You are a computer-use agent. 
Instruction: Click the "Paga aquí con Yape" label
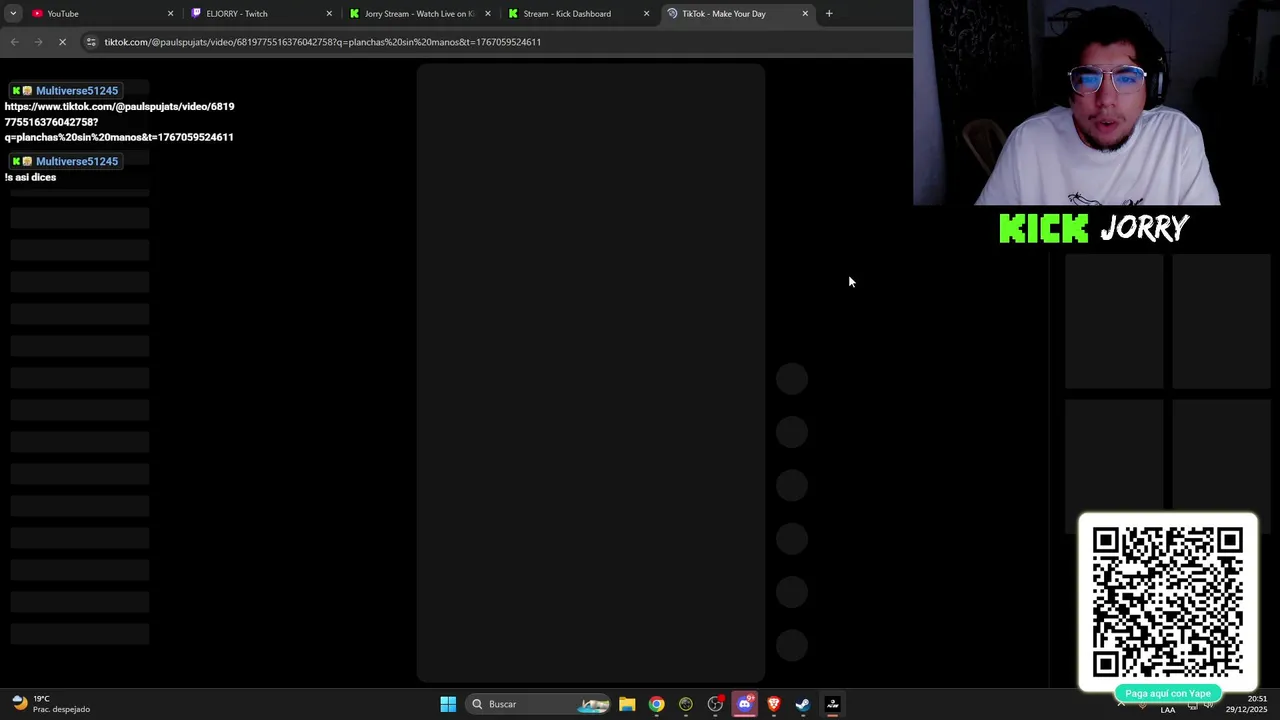tap(1168, 693)
